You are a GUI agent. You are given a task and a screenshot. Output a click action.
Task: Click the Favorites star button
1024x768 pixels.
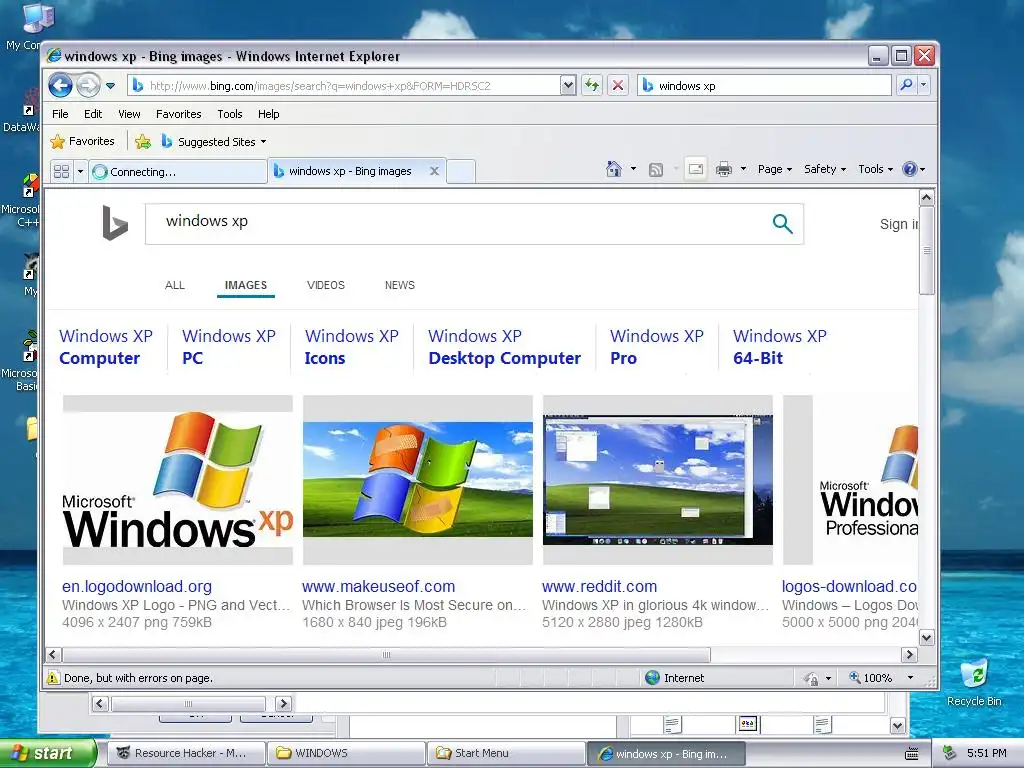coord(83,141)
